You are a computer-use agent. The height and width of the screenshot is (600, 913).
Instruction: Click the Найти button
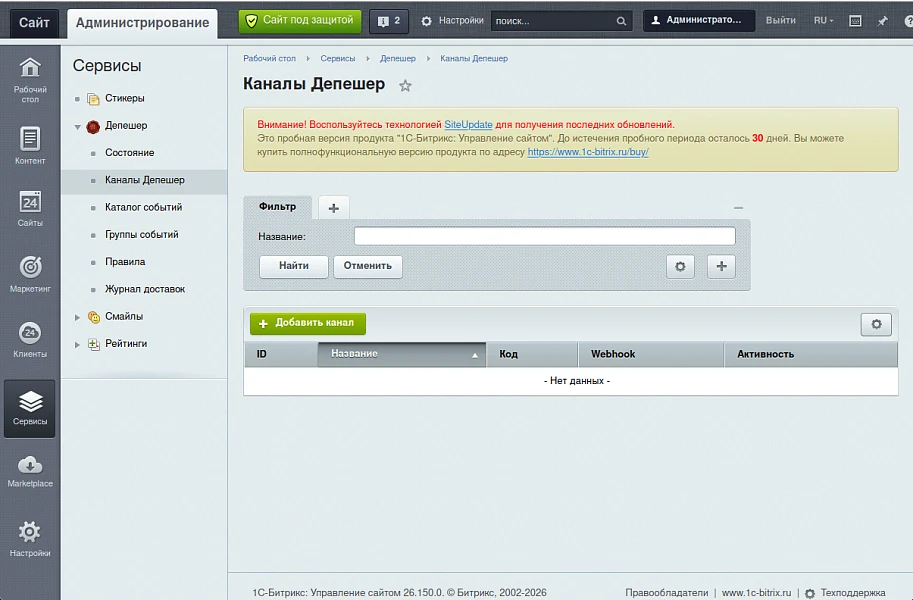coord(294,266)
